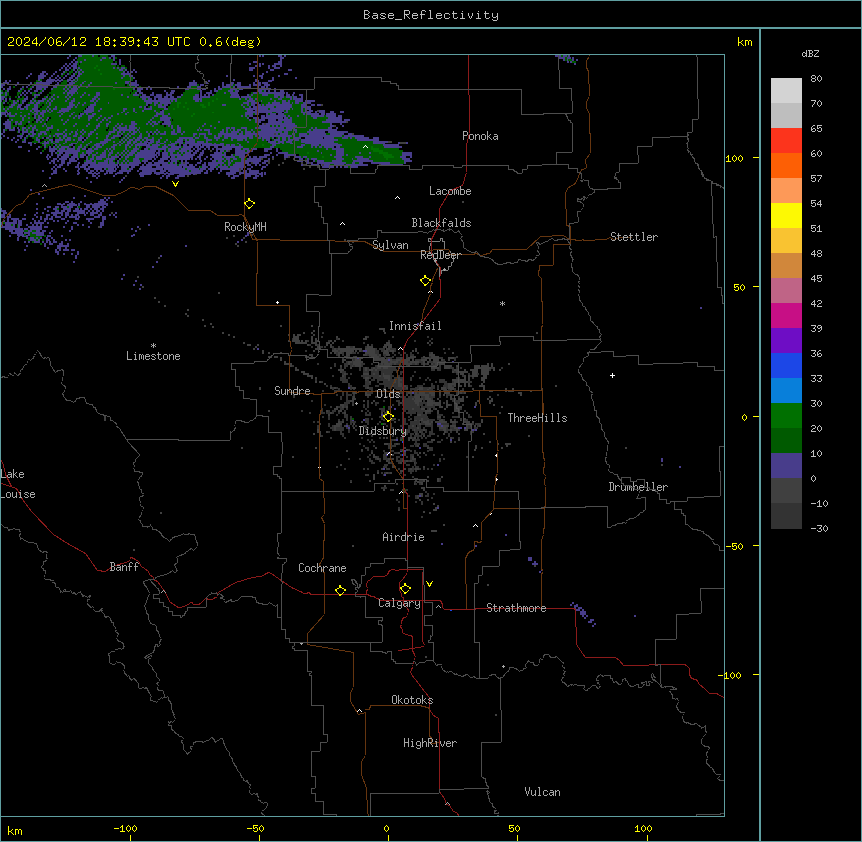Click the yellow diamond marker above Calgary label

coord(405,589)
